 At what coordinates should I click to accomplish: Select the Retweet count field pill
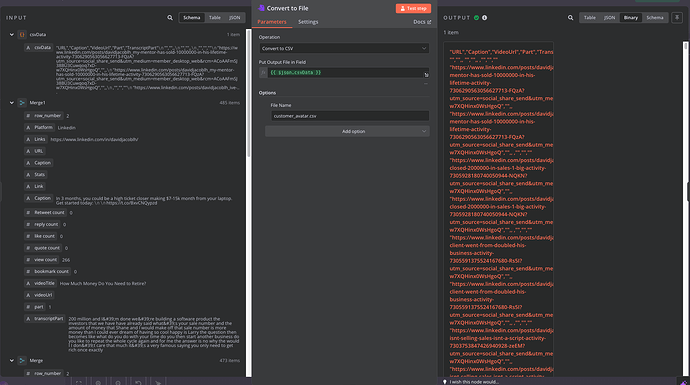click(45, 213)
